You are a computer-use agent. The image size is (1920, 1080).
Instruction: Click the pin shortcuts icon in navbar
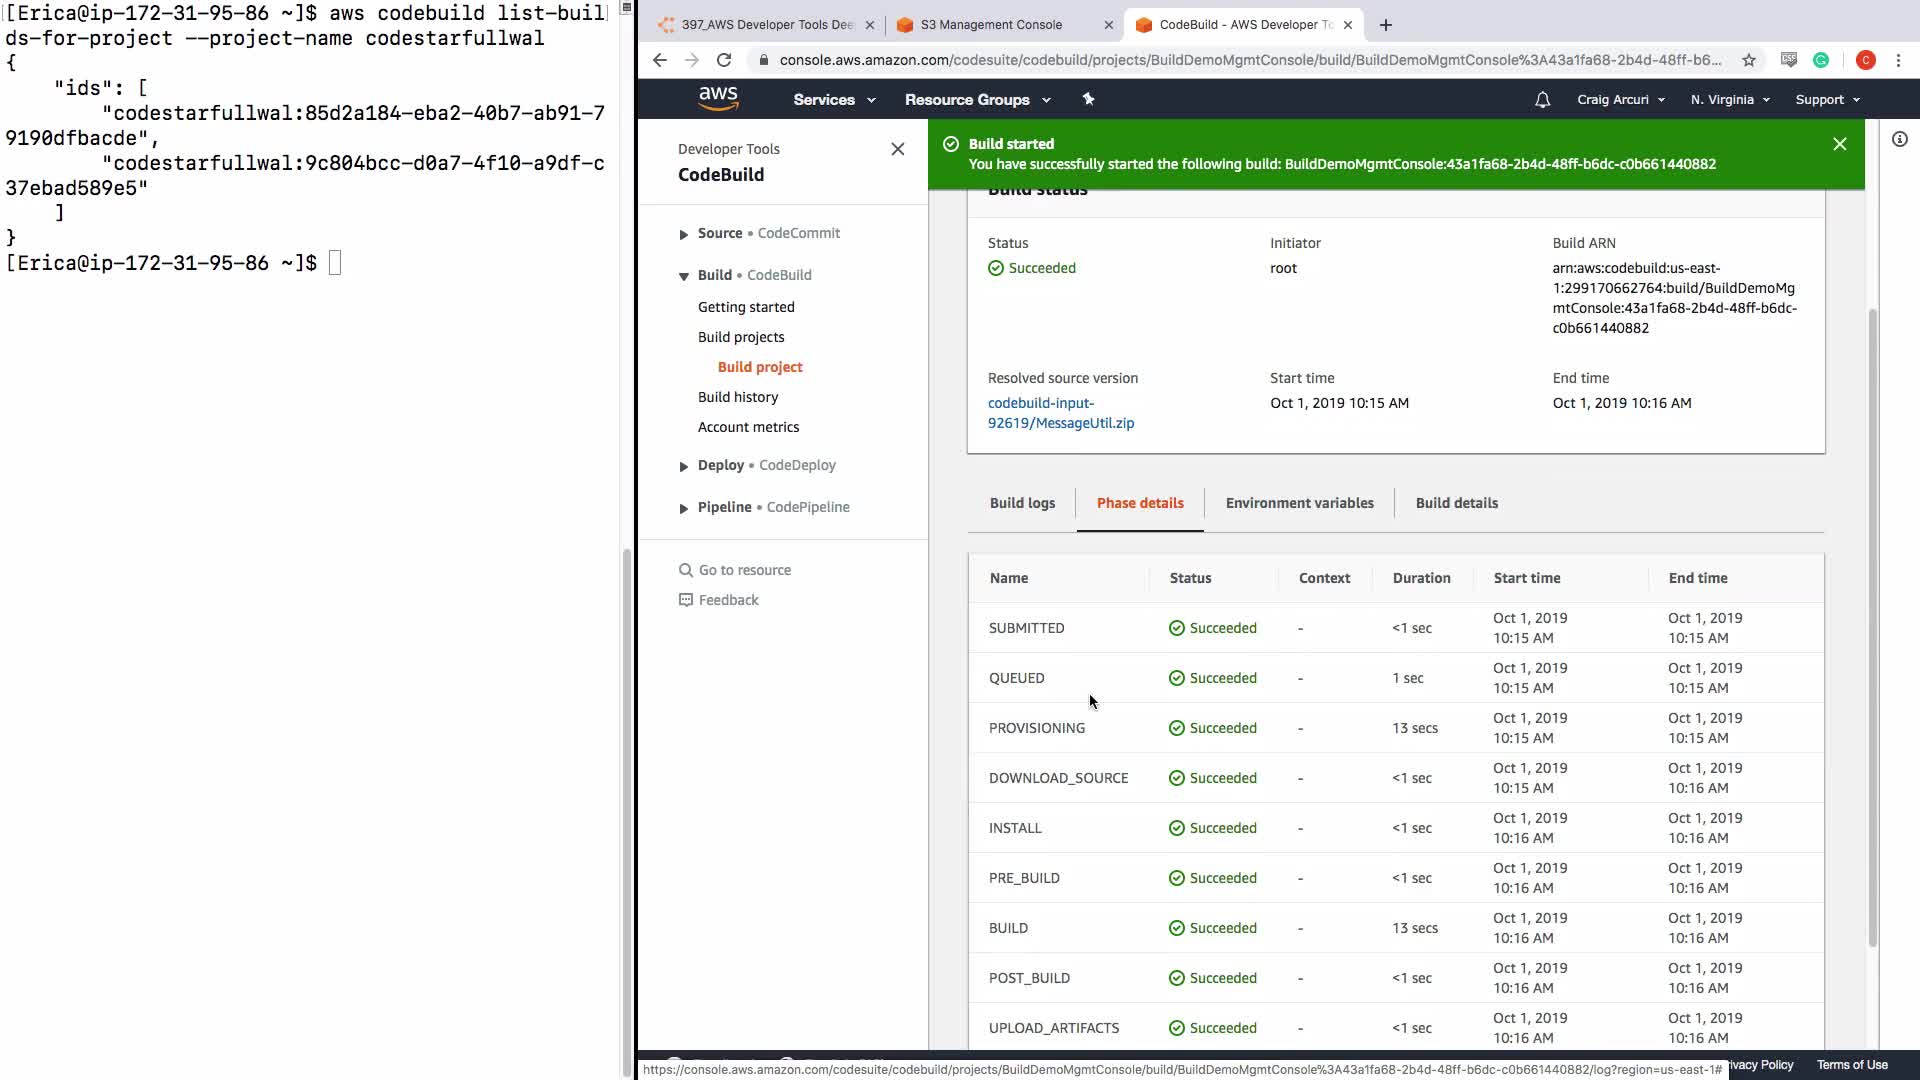pos(1088,99)
